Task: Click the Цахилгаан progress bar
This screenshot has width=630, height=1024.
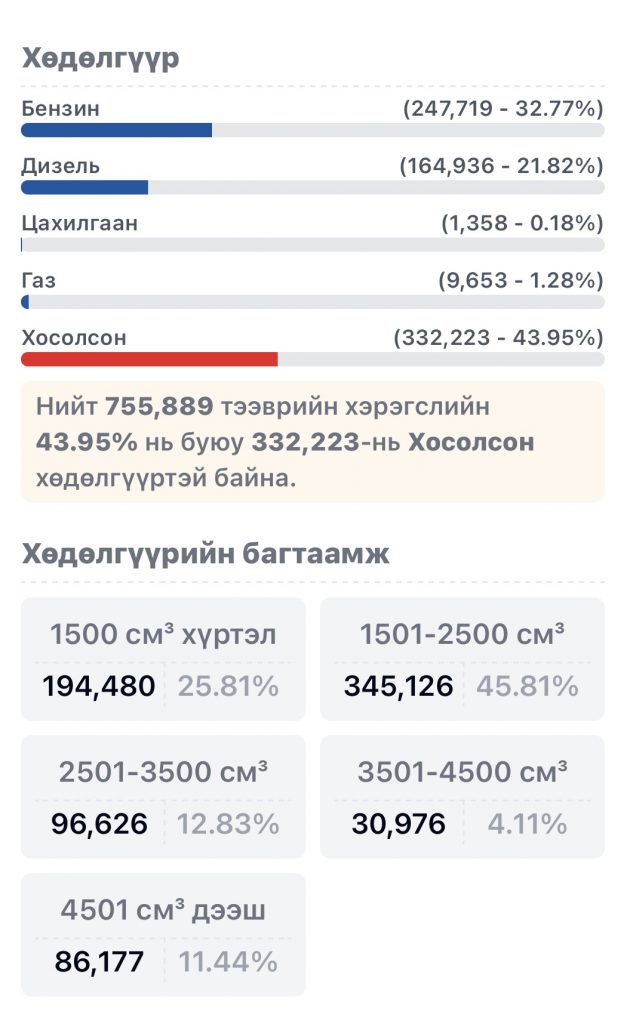Action: [x=312, y=244]
